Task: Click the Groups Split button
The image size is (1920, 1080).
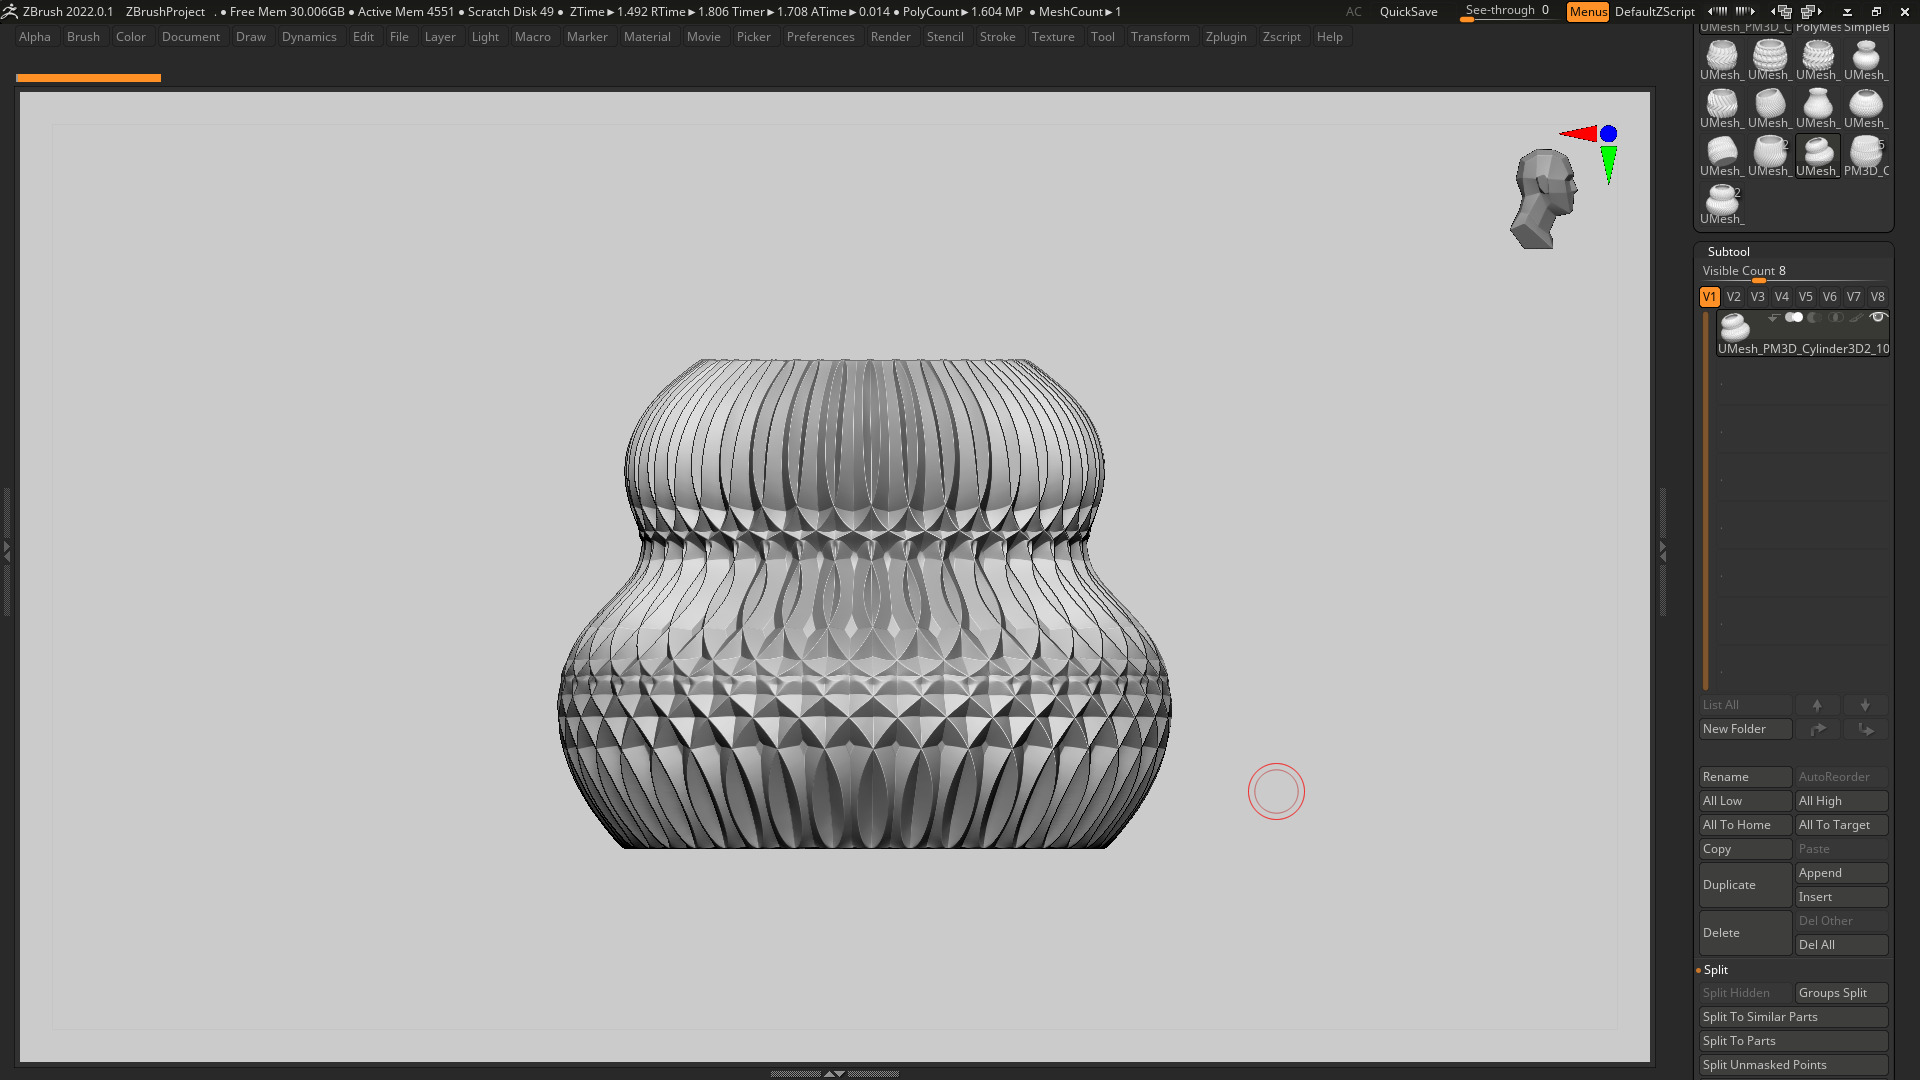Action: (1841, 993)
